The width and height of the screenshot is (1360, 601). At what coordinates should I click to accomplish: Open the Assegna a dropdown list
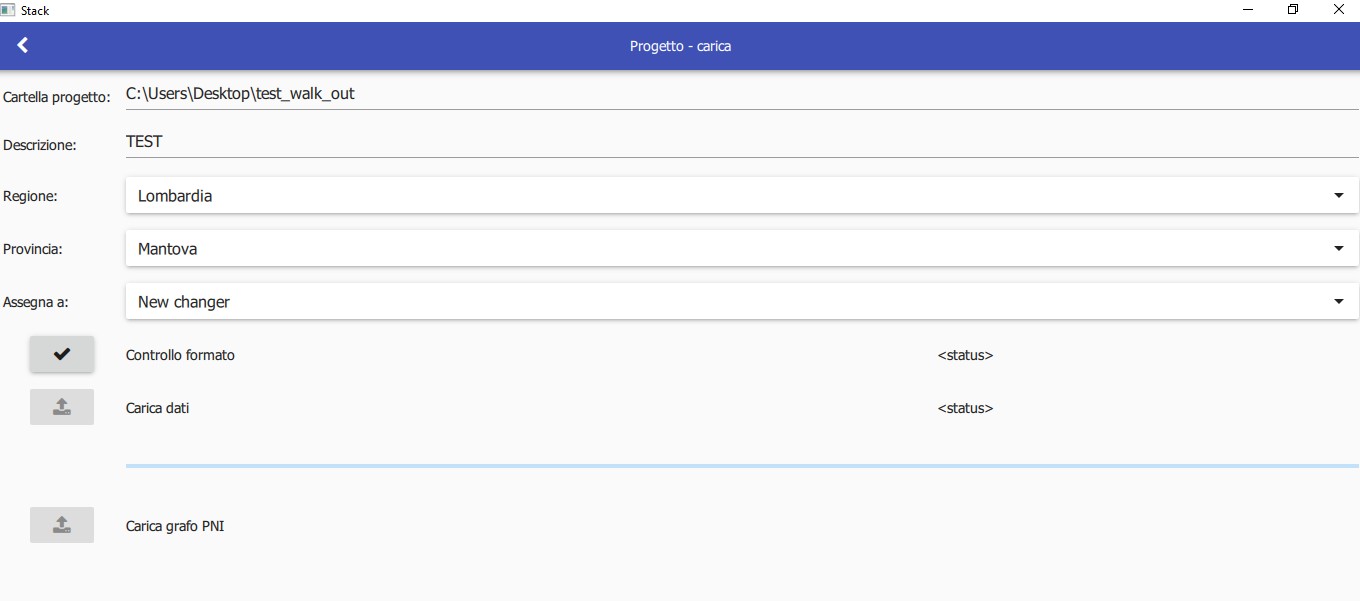[x=741, y=302]
